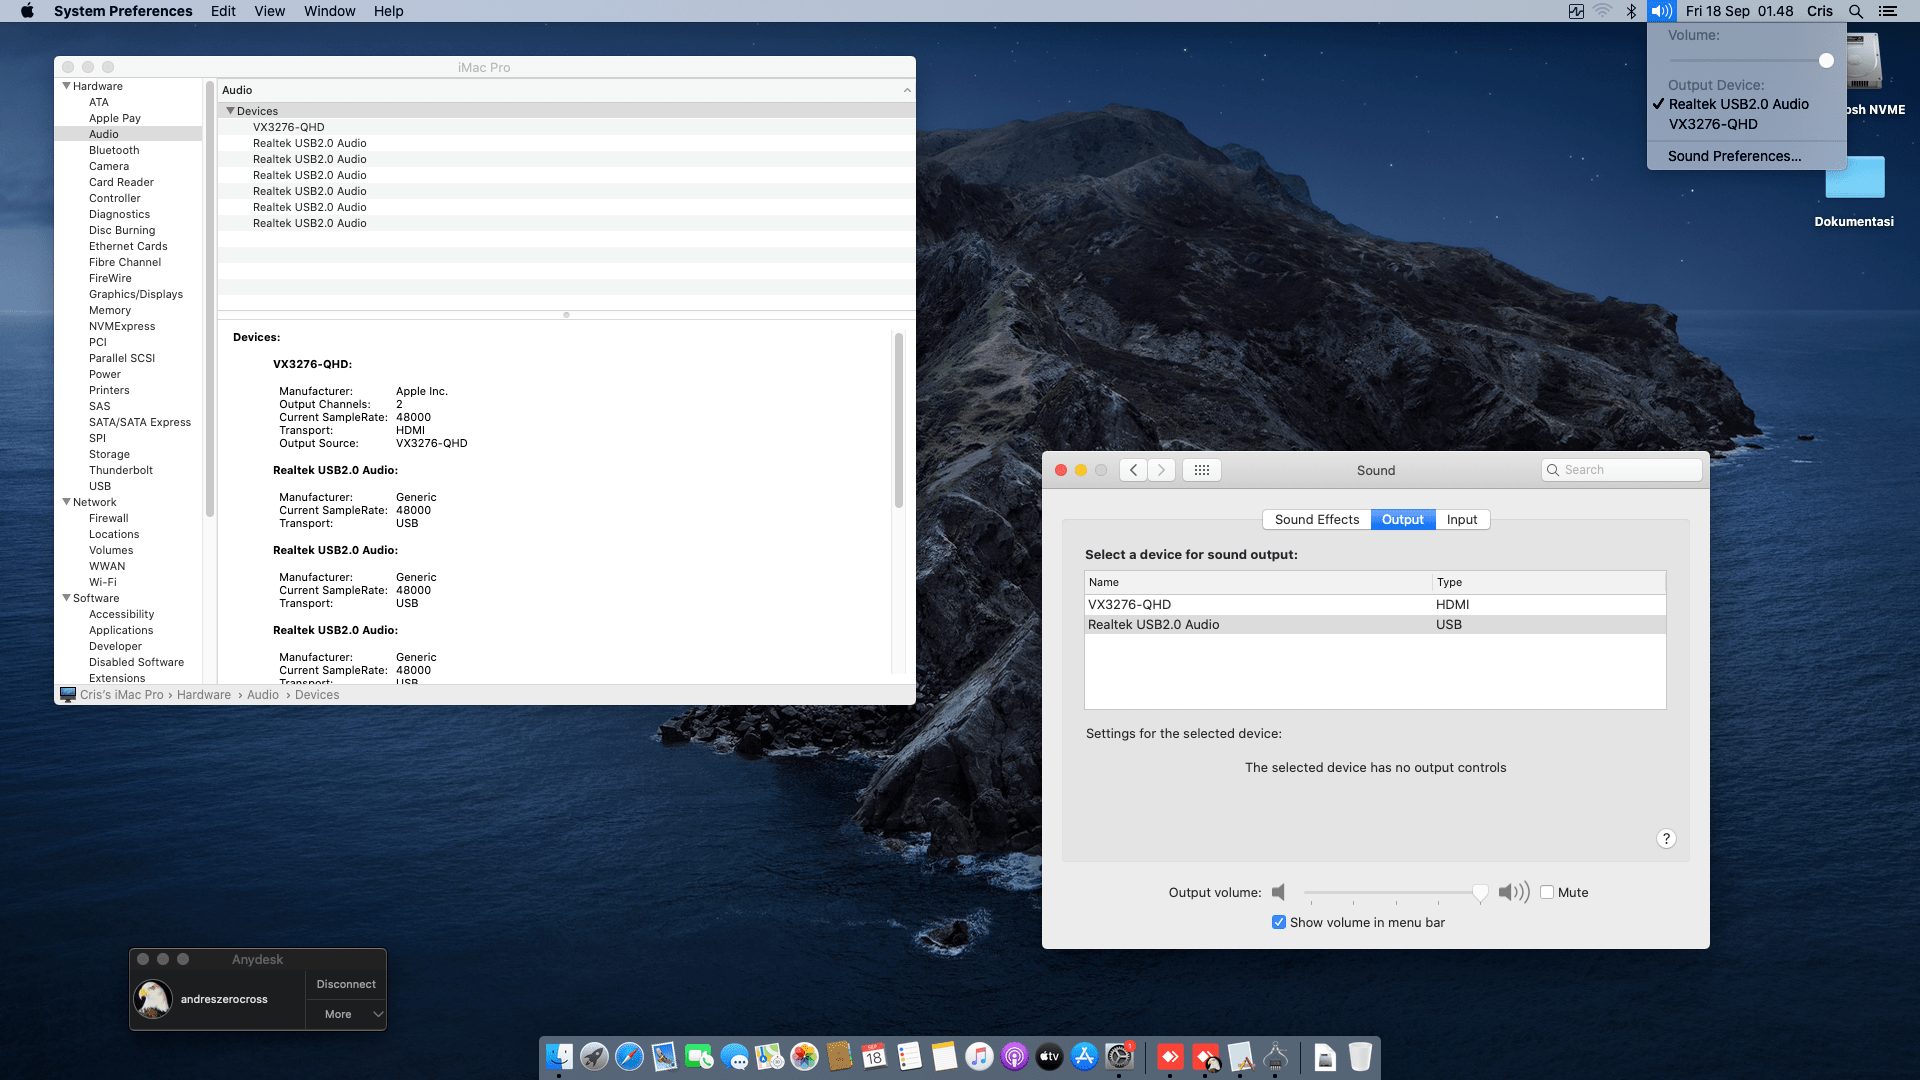The image size is (1920, 1080).
Task: Collapse the Devices disclosure triangle
Action: [230, 111]
